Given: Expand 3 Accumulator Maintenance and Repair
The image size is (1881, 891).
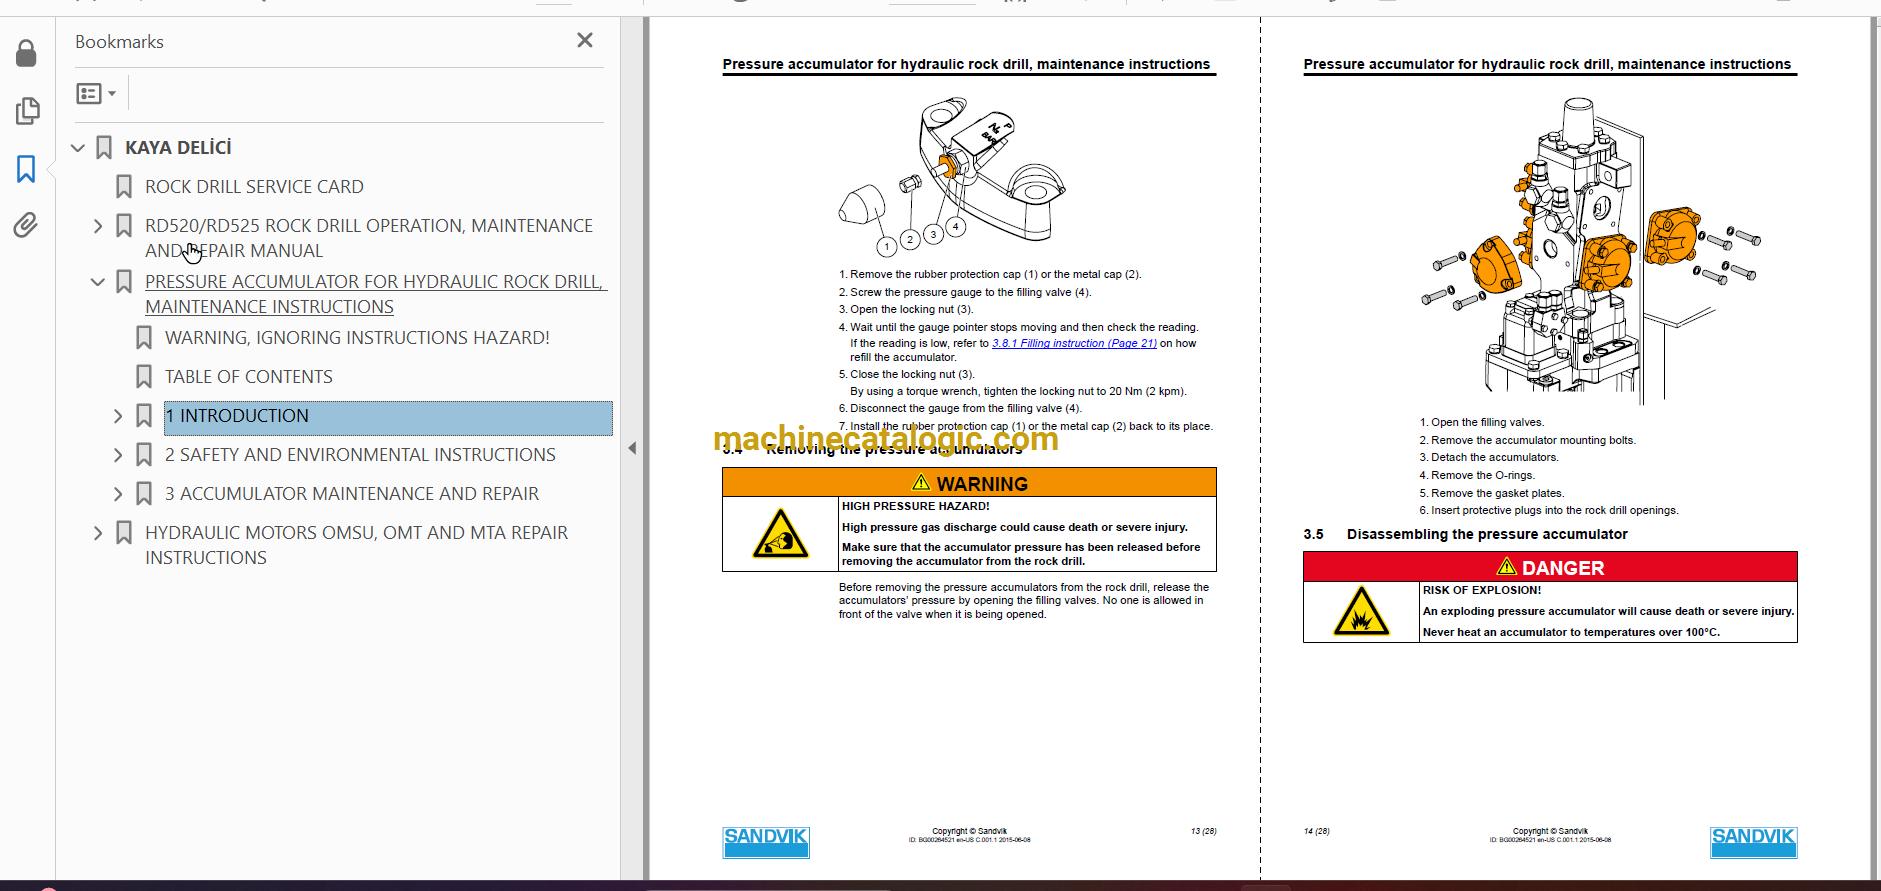Looking at the screenshot, I should click(x=118, y=494).
